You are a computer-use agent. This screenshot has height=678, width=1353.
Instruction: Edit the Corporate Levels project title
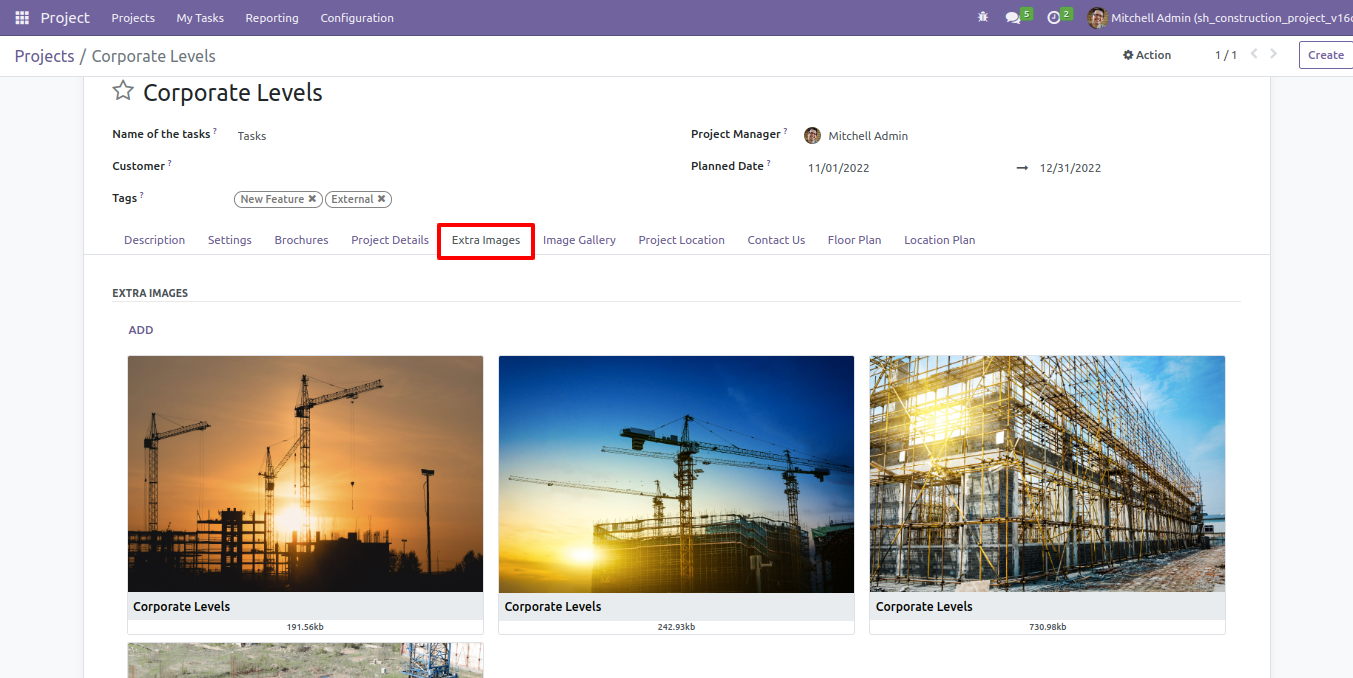[233, 93]
